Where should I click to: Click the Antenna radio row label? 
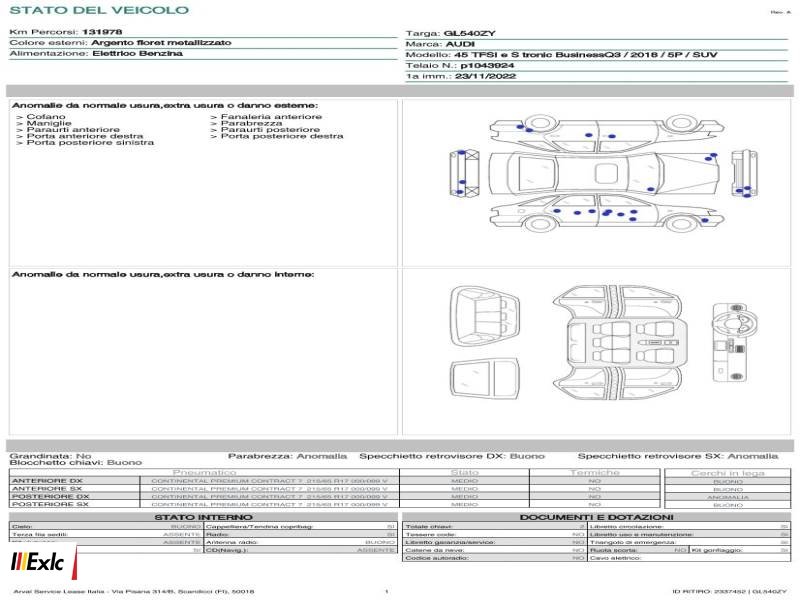click(232, 542)
